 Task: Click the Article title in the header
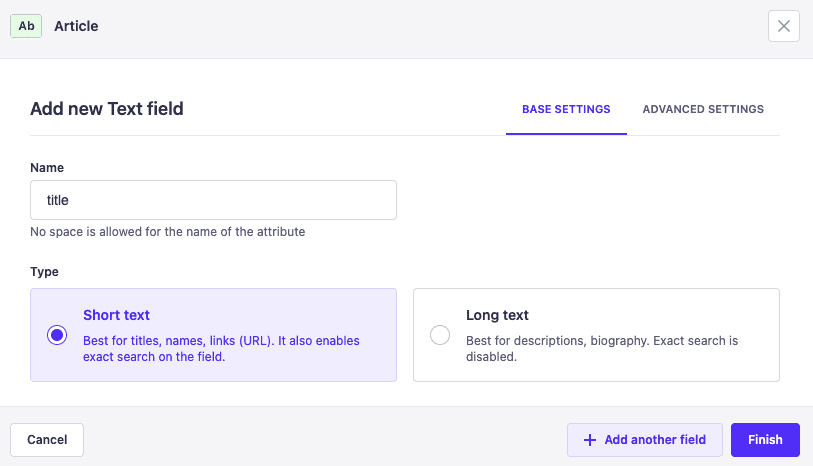pyautogui.click(x=76, y=26)
